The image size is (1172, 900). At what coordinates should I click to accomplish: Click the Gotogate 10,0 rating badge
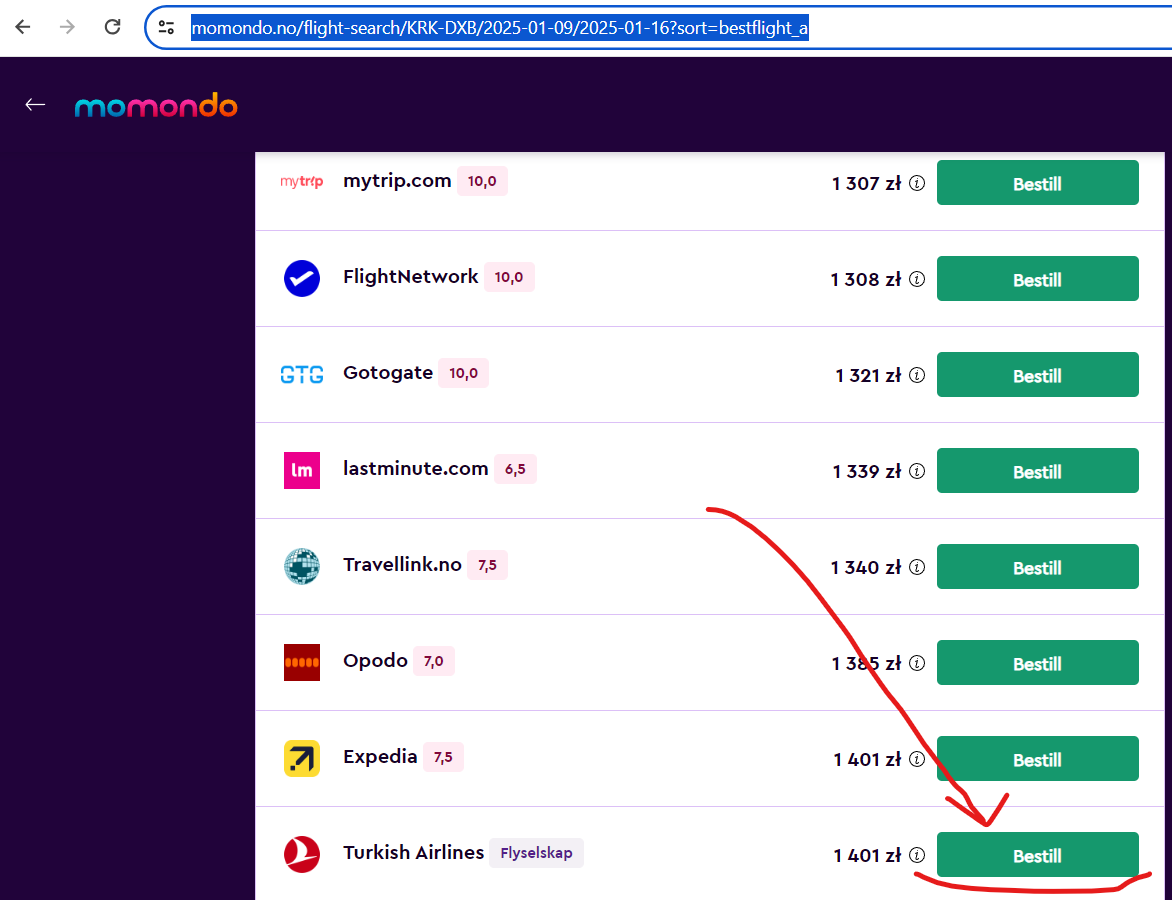(x=463, y=373)
